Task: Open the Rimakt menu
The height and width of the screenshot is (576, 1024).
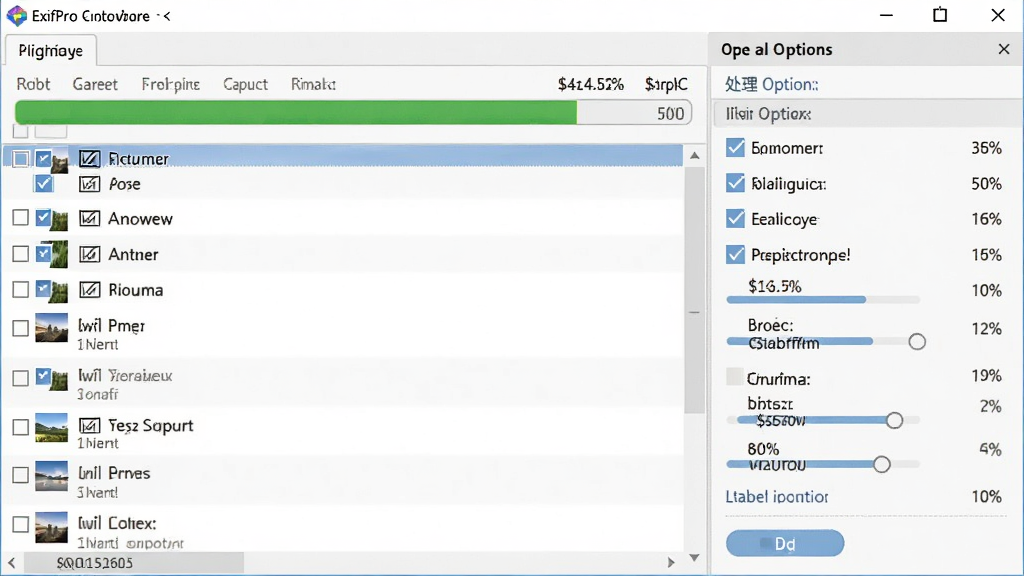Action: pyautogui.click(x=313, y=84)
